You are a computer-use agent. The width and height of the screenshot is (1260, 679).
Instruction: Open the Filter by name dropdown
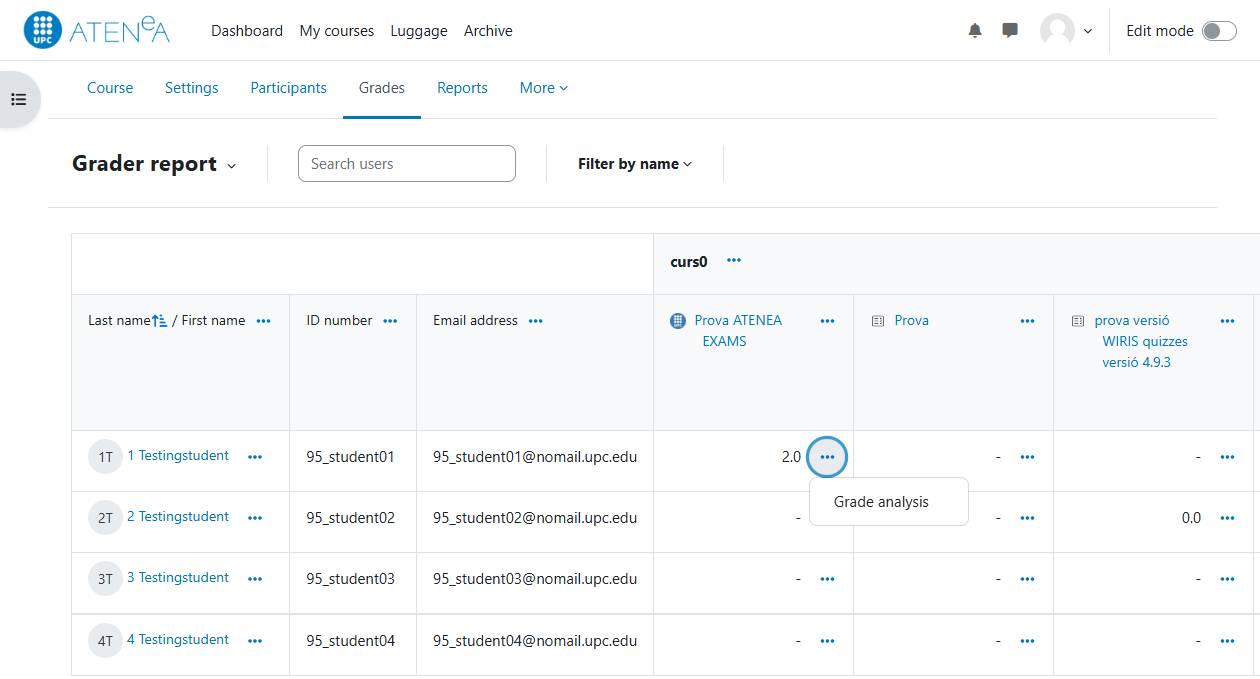point(634,164)
